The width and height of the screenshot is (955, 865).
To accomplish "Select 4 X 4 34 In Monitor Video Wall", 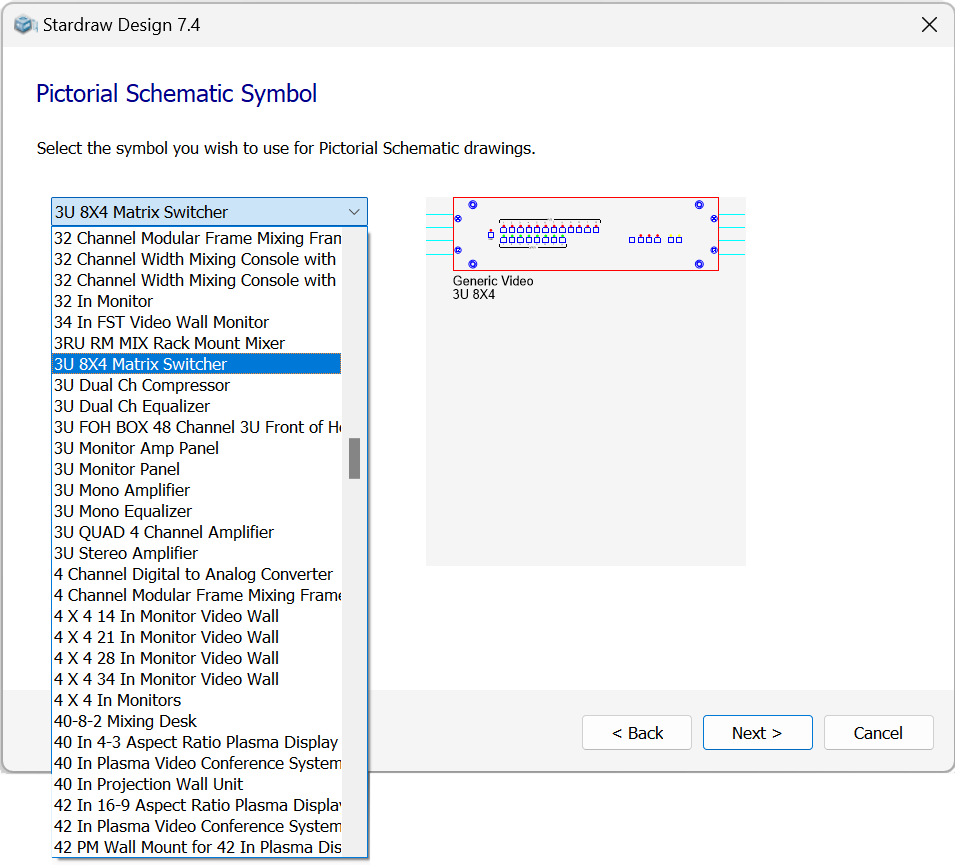I will (x=197, y=680).
